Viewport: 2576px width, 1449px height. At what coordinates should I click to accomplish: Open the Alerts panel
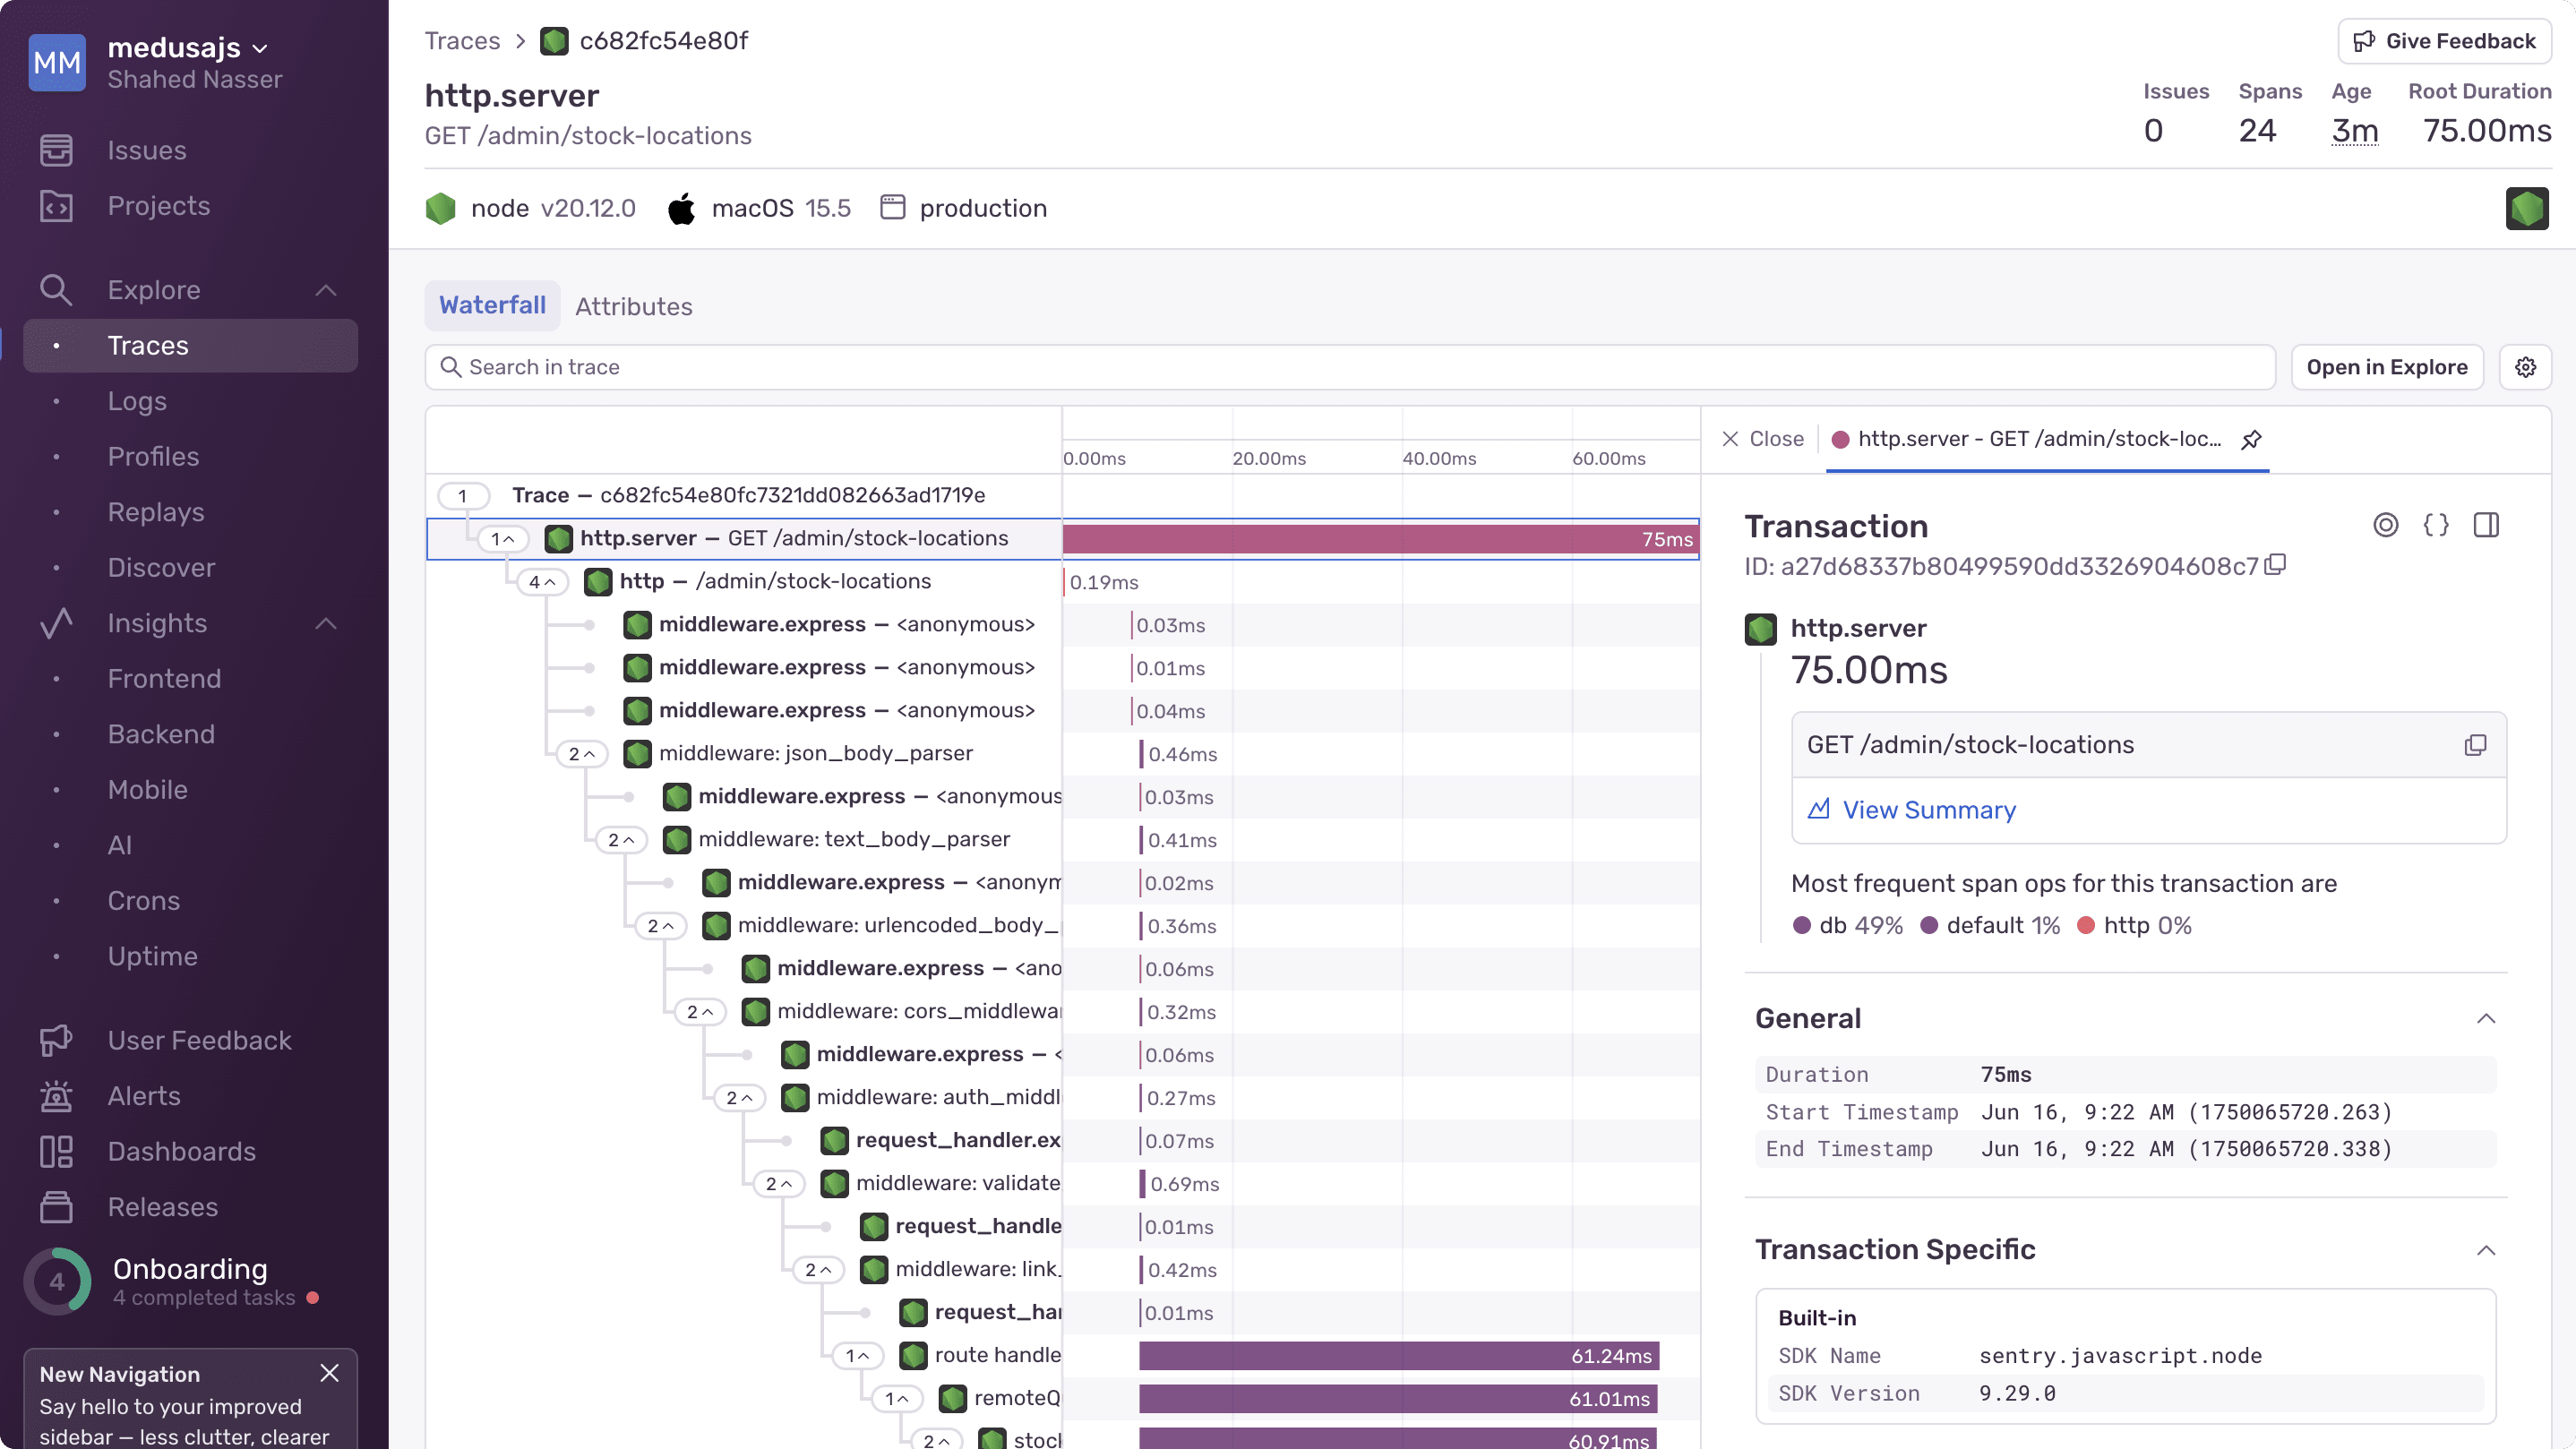[143, 1096]
